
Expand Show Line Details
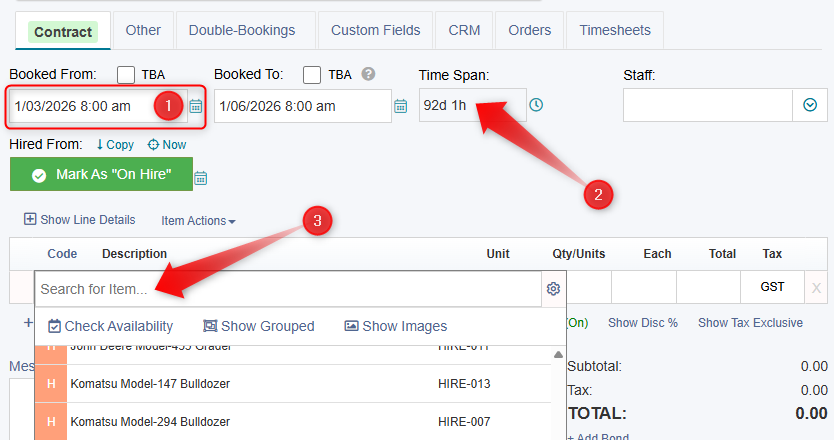point(79,220)
